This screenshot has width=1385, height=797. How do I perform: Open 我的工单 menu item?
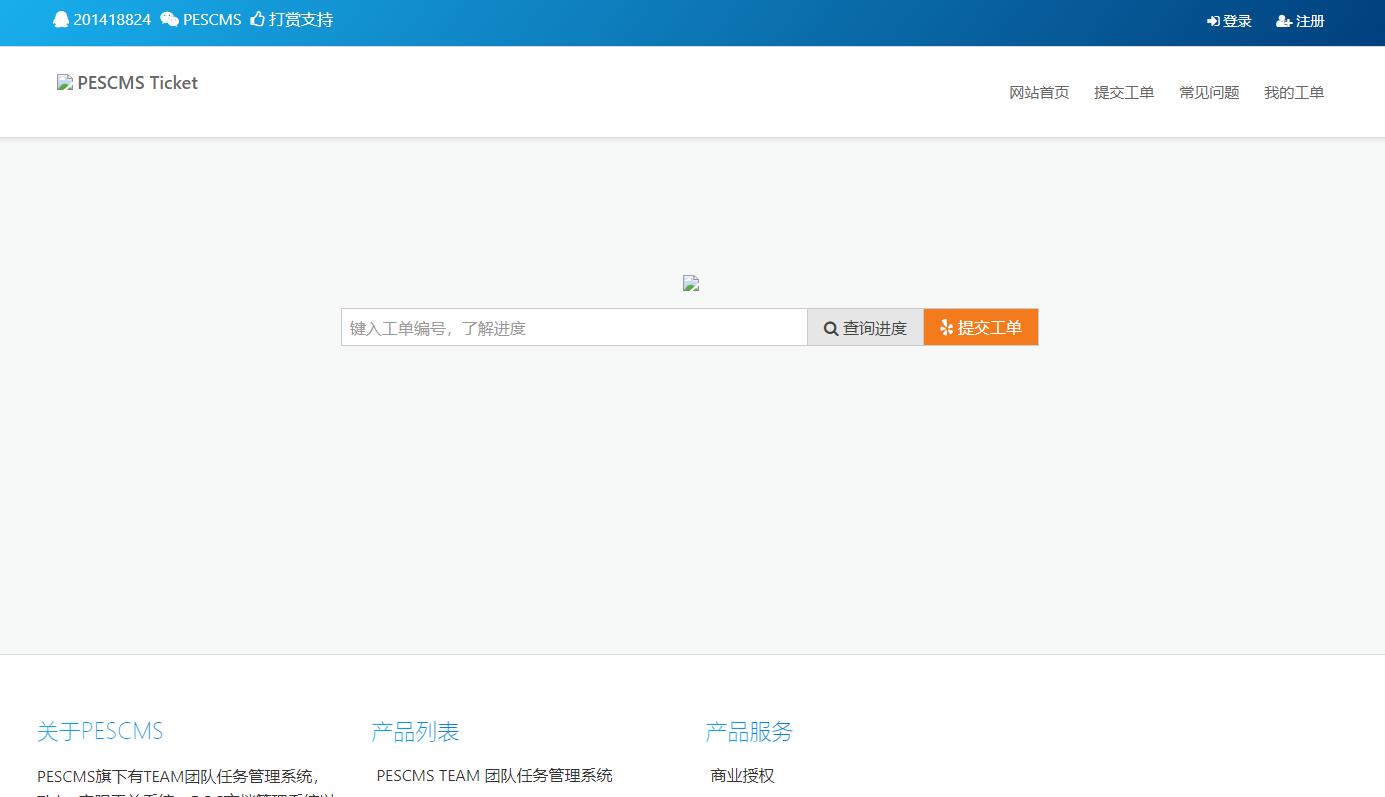pyautogui.click(x=1294, y=92)
